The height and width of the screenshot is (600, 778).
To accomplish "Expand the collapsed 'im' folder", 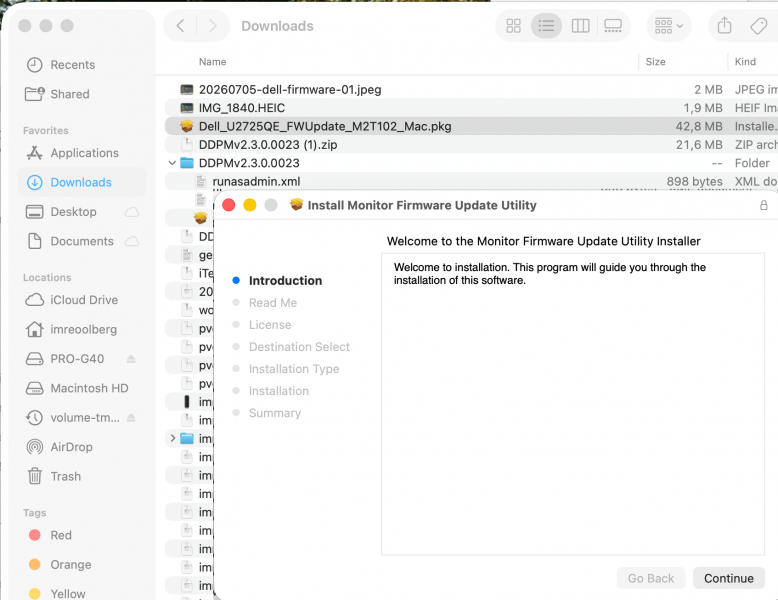I will click(x=172, y=438).
